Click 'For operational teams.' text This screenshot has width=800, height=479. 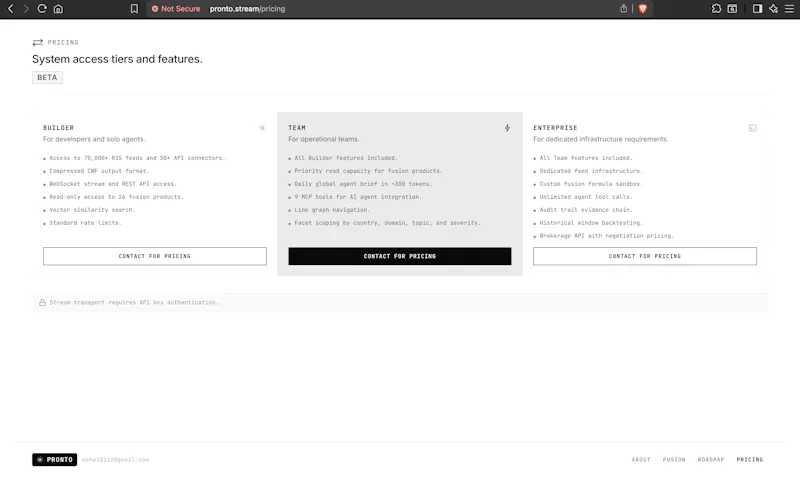pos(323,139)
